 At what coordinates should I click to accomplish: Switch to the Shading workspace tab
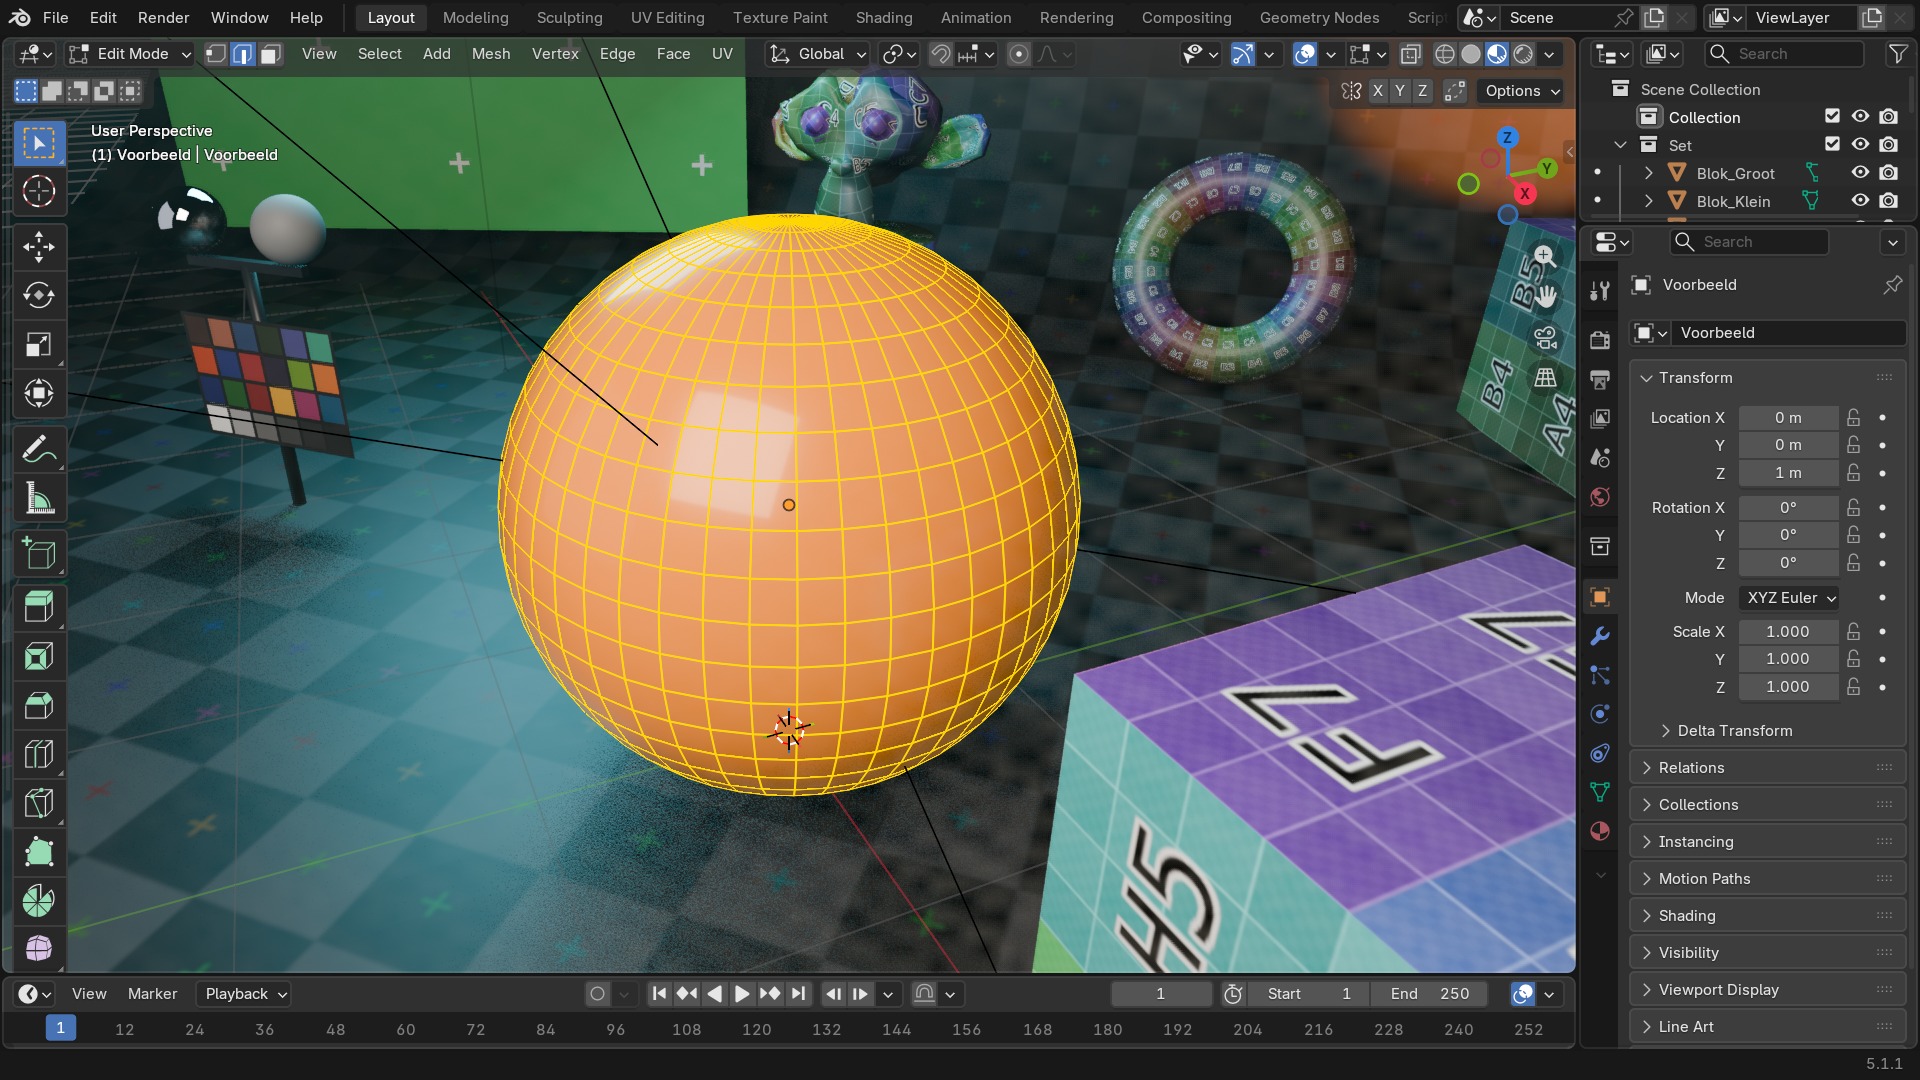(x=884, y=17)
